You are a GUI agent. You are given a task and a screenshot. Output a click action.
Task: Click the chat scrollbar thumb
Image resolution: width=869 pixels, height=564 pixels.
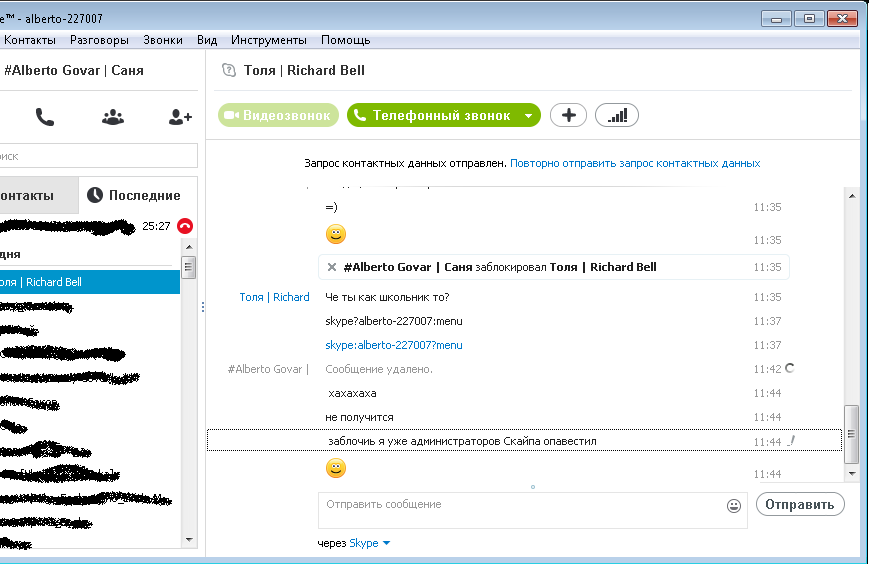click(851, 434)
